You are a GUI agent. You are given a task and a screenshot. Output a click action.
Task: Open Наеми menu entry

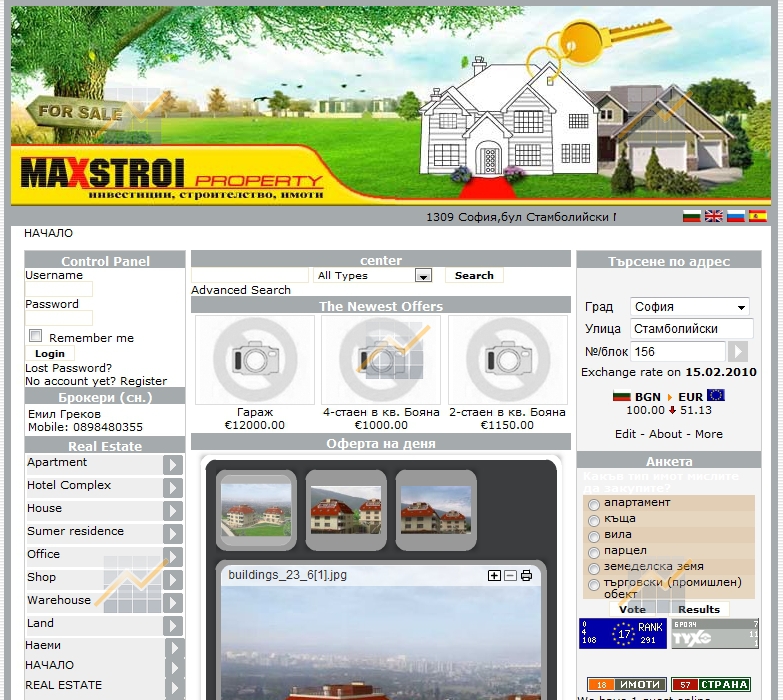[x=43, y=645]
